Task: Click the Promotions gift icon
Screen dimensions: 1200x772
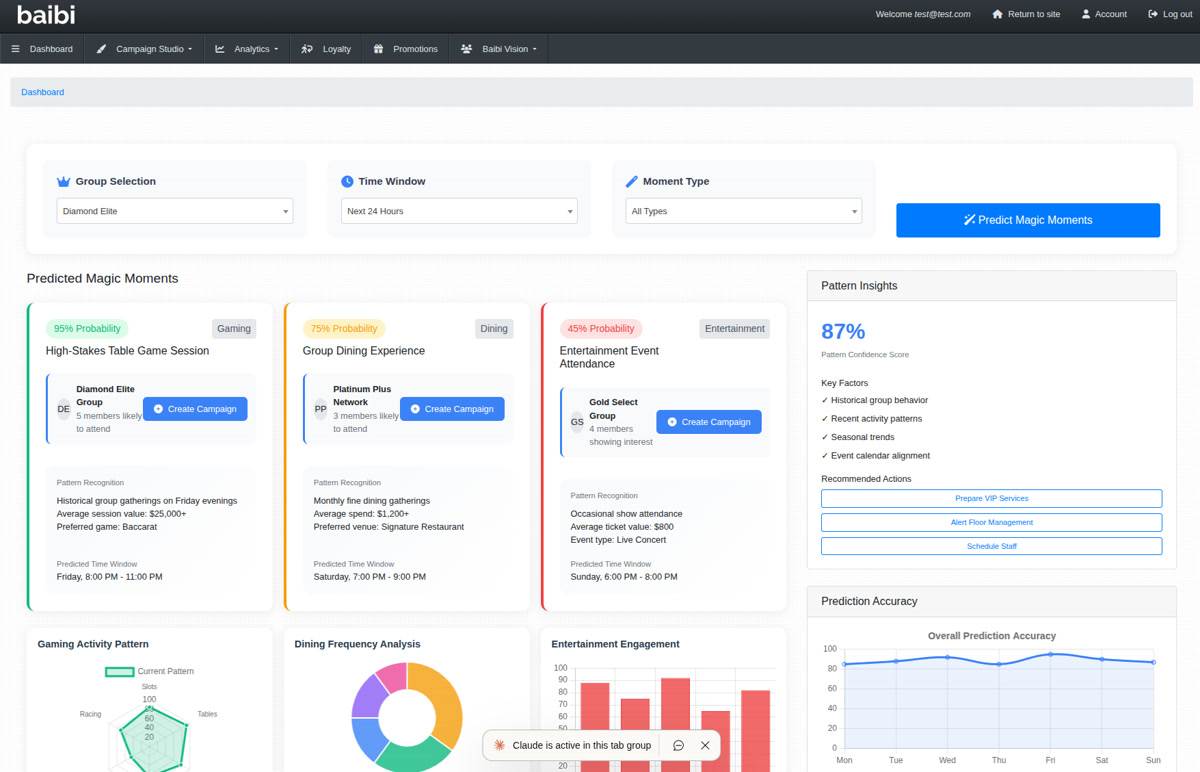Action: click(x=378, y=49)
